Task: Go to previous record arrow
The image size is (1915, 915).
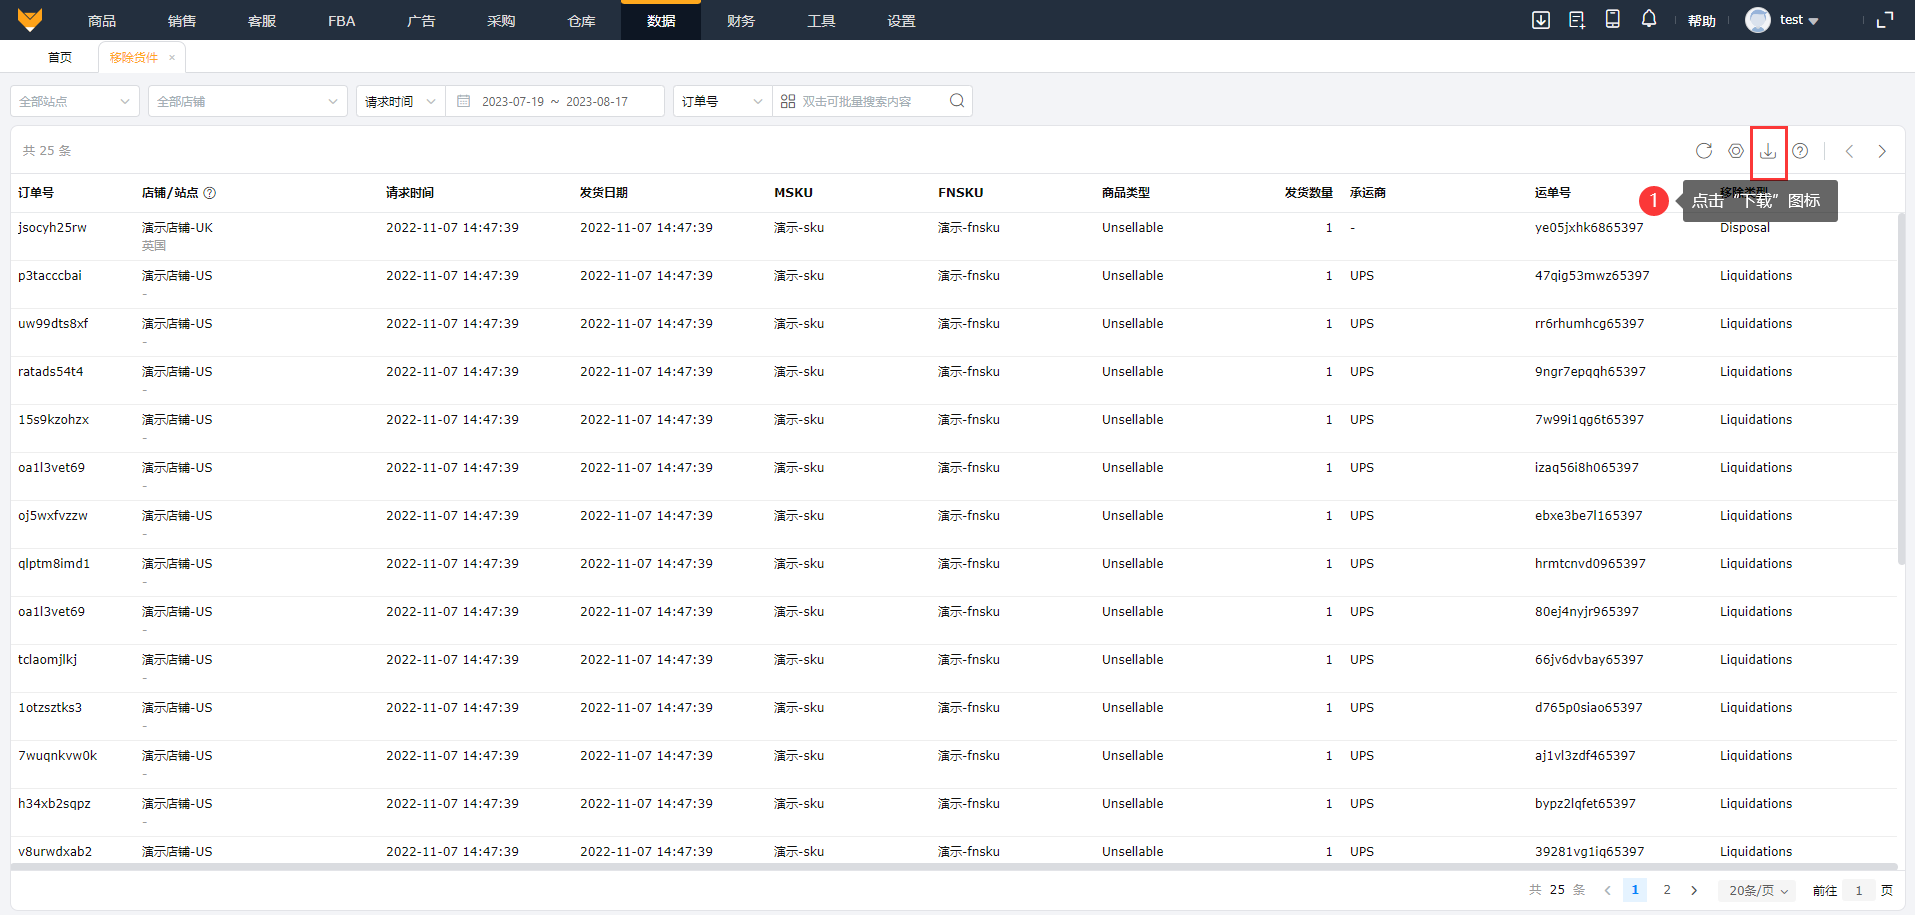Action: pyautogui.click(x=1849, y=151)
